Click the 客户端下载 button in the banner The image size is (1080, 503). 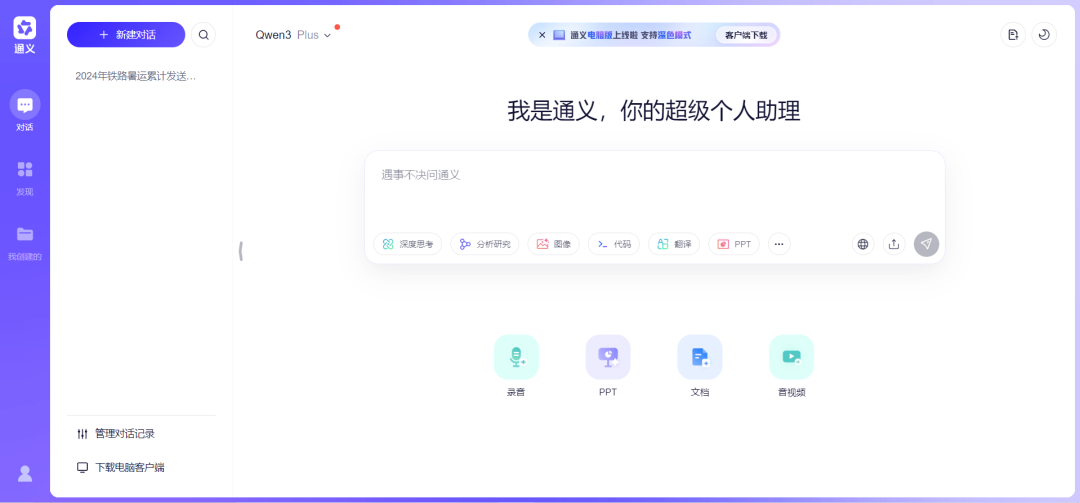coord(746,35)
